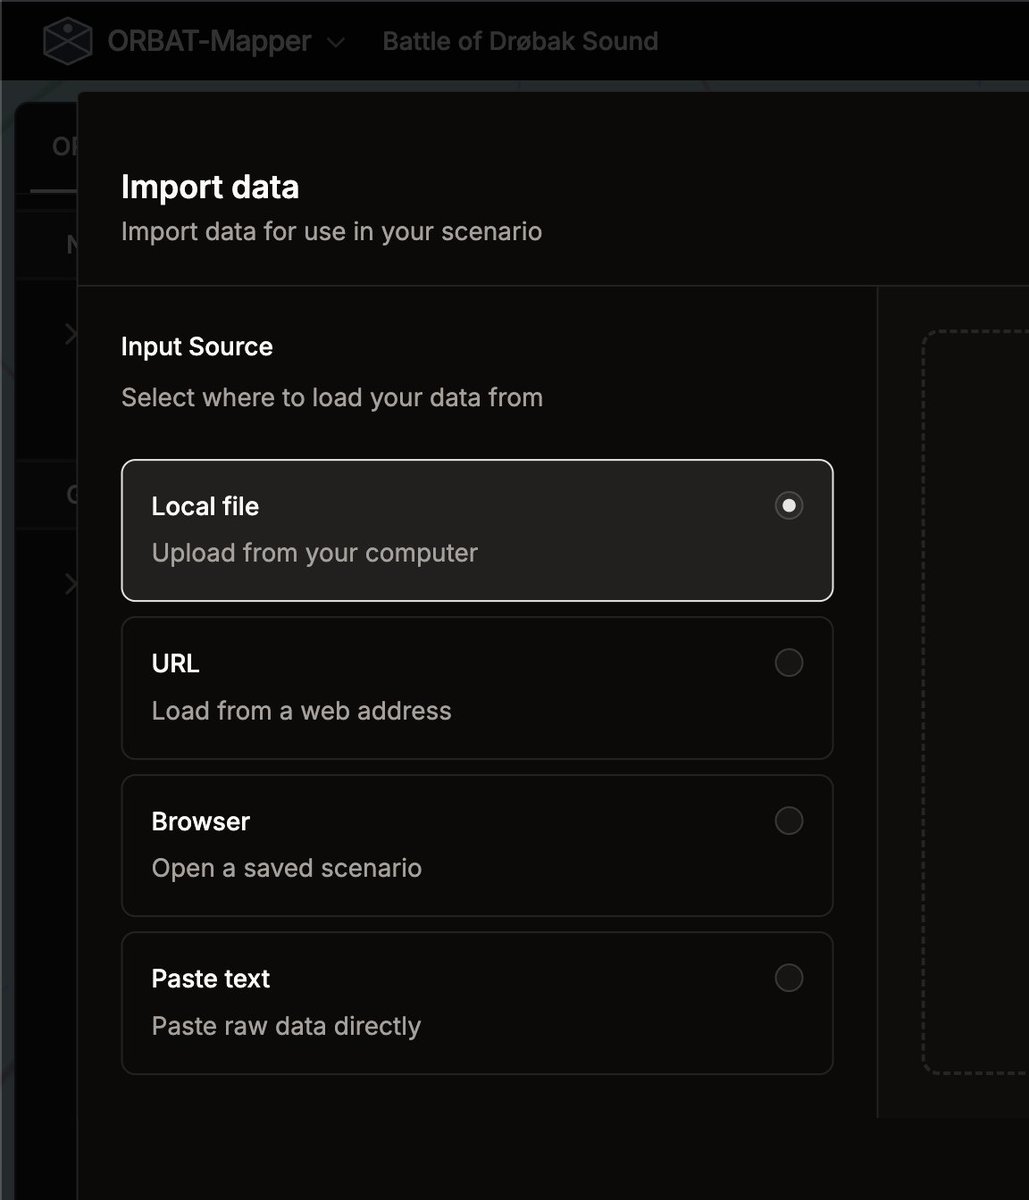
Task: Click the ORBAT-Mapper cube logo icon
Action: point(68,41)
